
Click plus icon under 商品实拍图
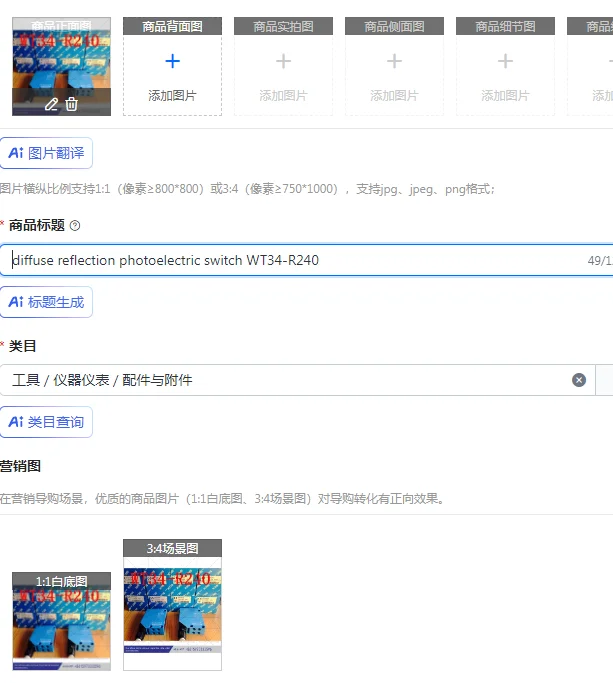[x=284, y=61]
